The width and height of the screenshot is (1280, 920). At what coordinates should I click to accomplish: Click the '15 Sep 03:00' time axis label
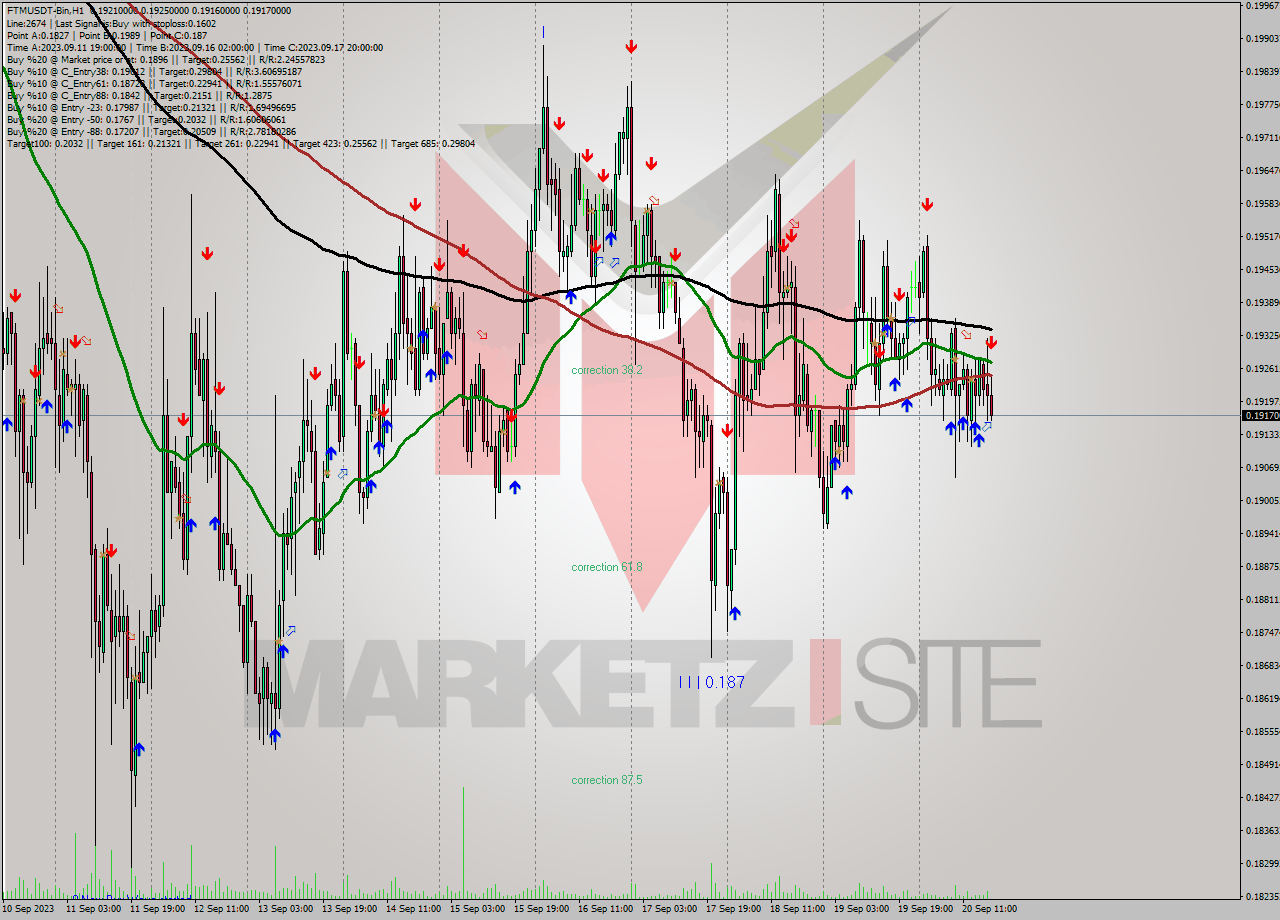(477, 909)
